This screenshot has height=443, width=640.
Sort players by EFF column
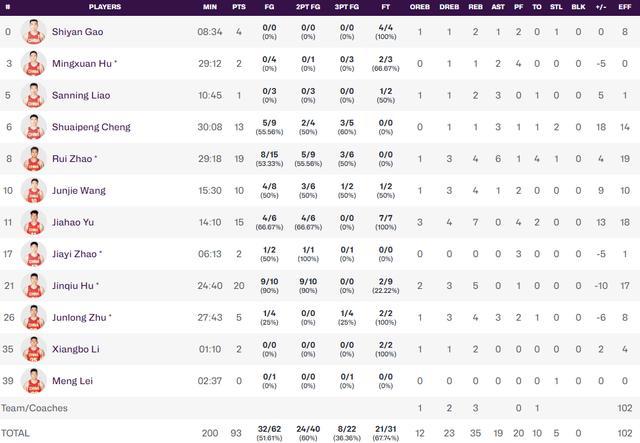coord(624,7)
